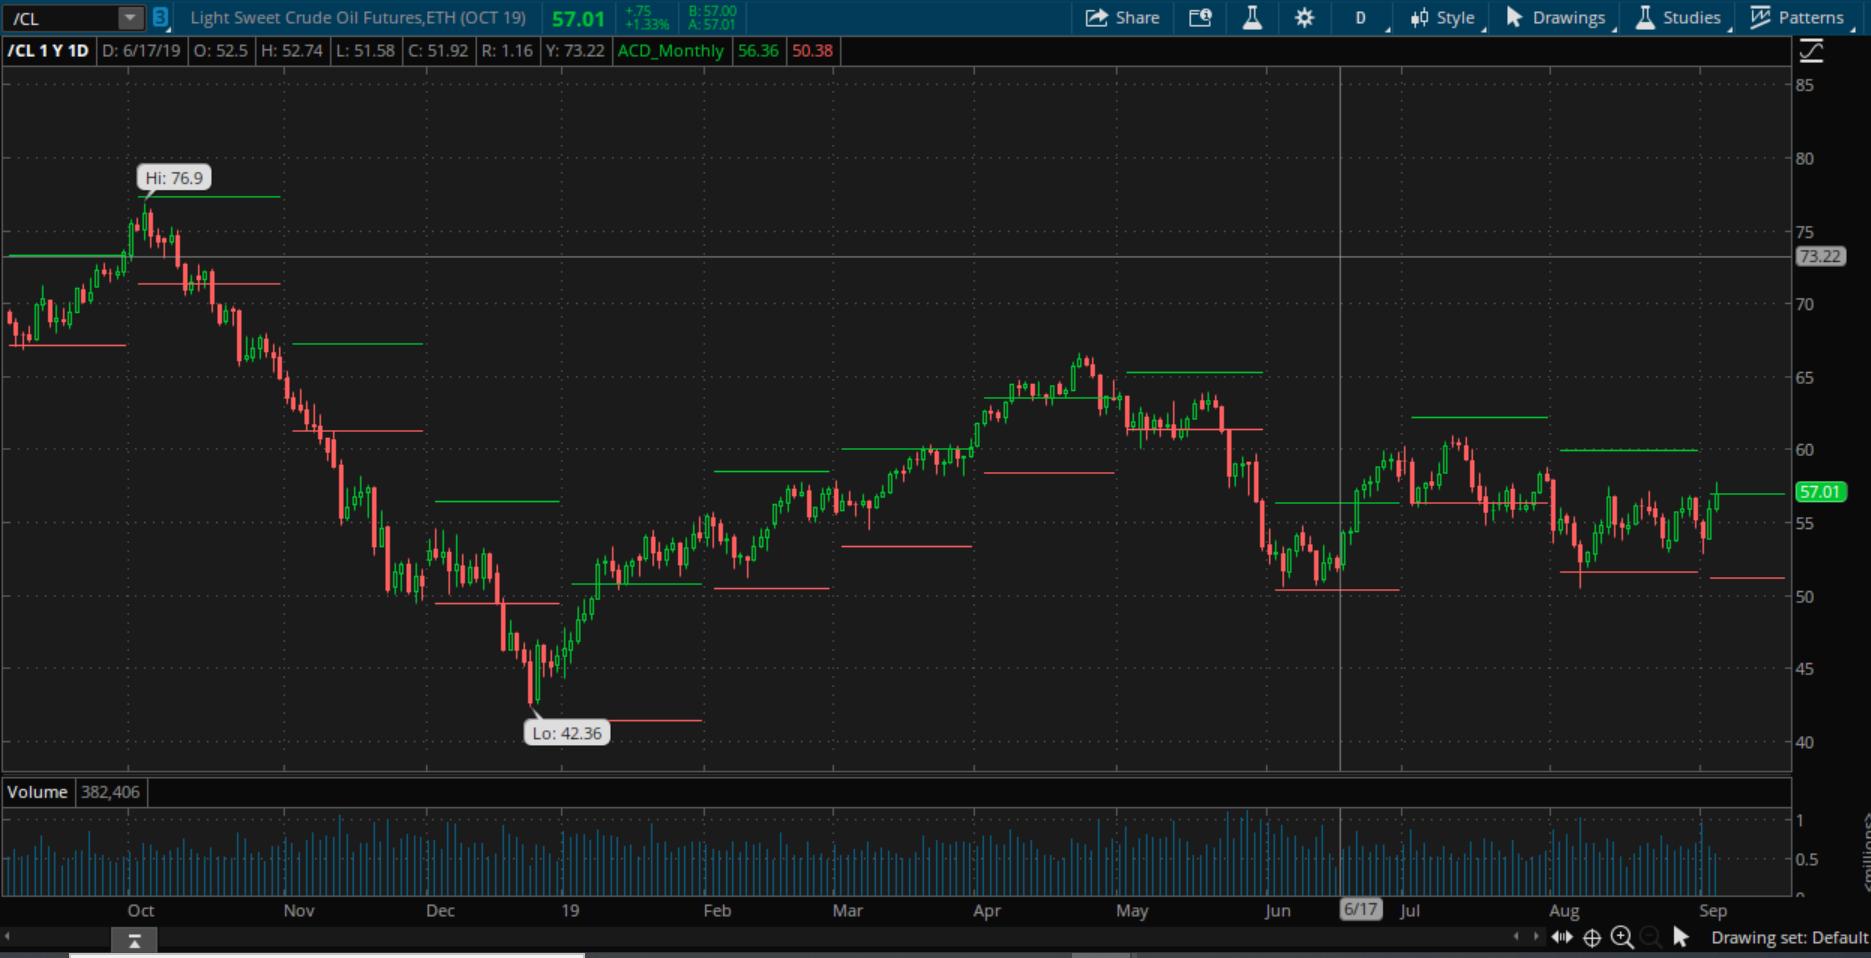Click into the /CL symbol input field
1871x958 pixels.
coord(60,18)
